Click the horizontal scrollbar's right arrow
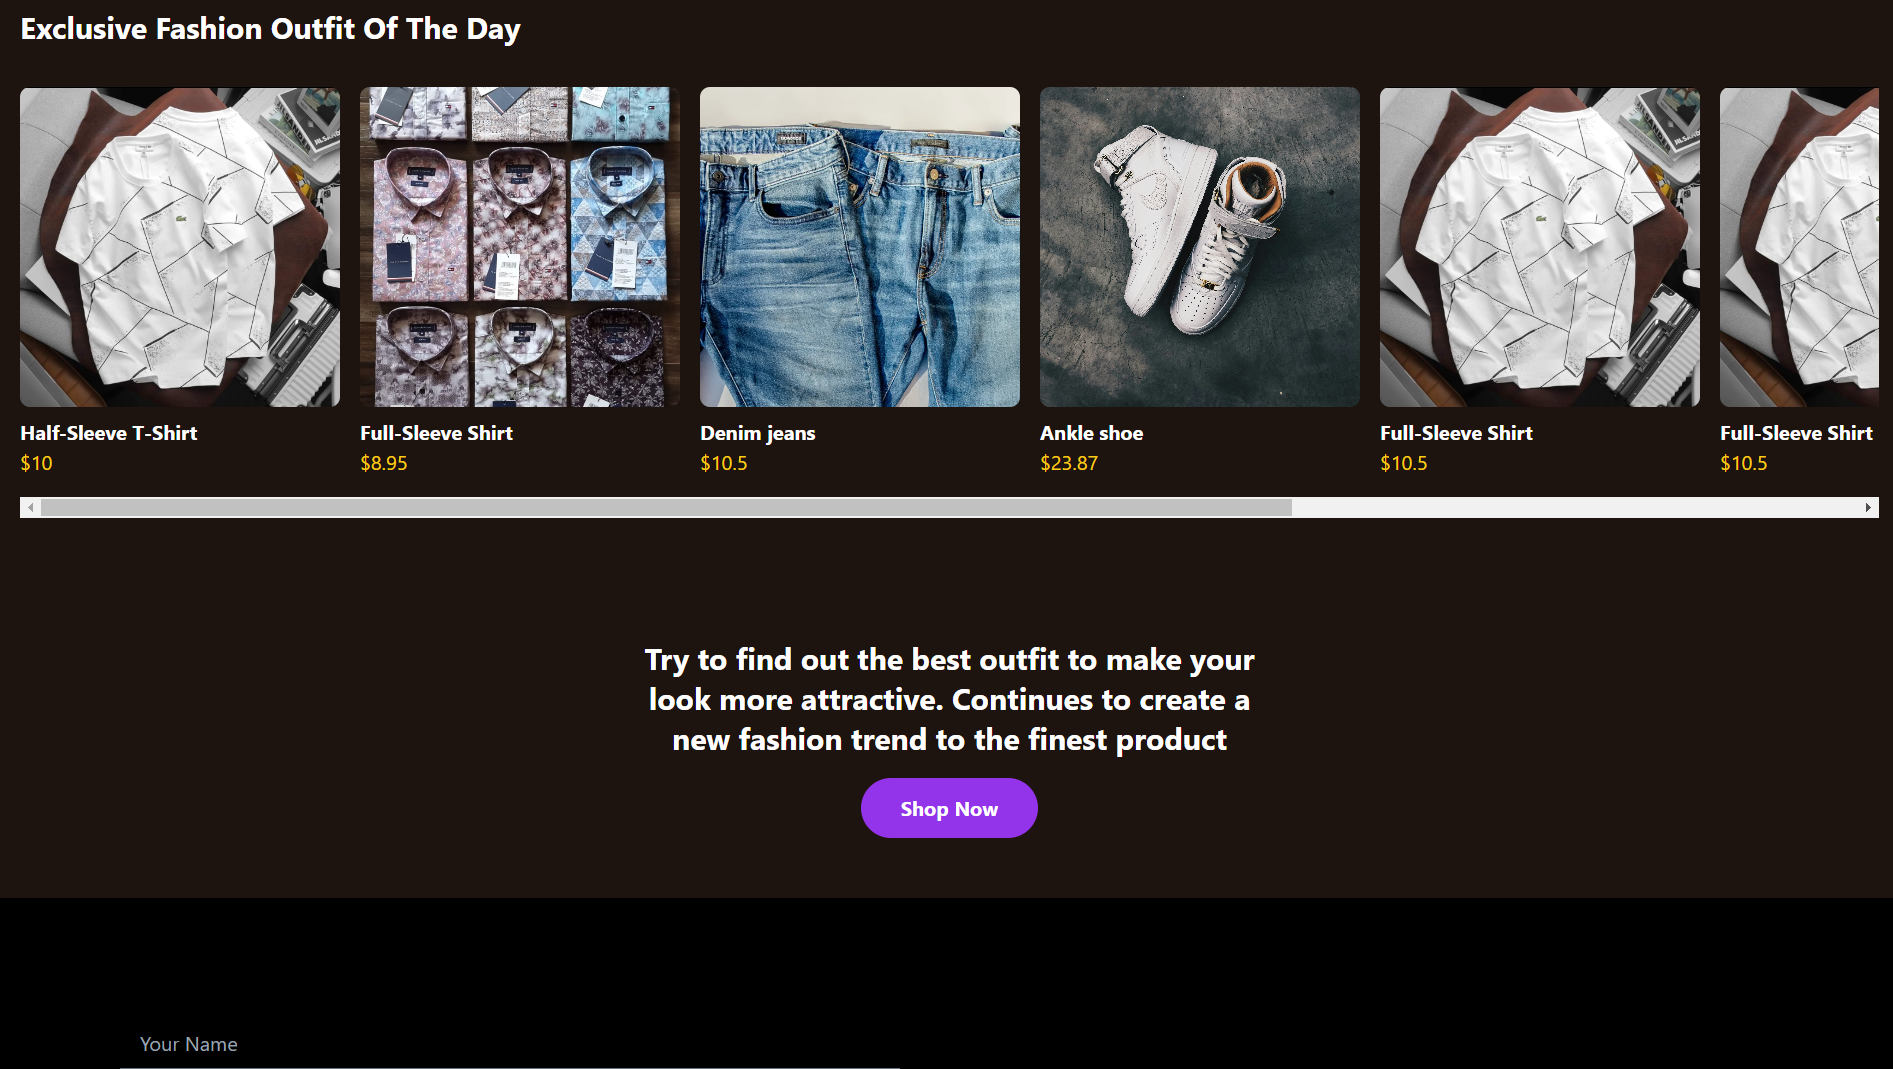This screenshot has width=1893, height=1069. click(1868, 508)
